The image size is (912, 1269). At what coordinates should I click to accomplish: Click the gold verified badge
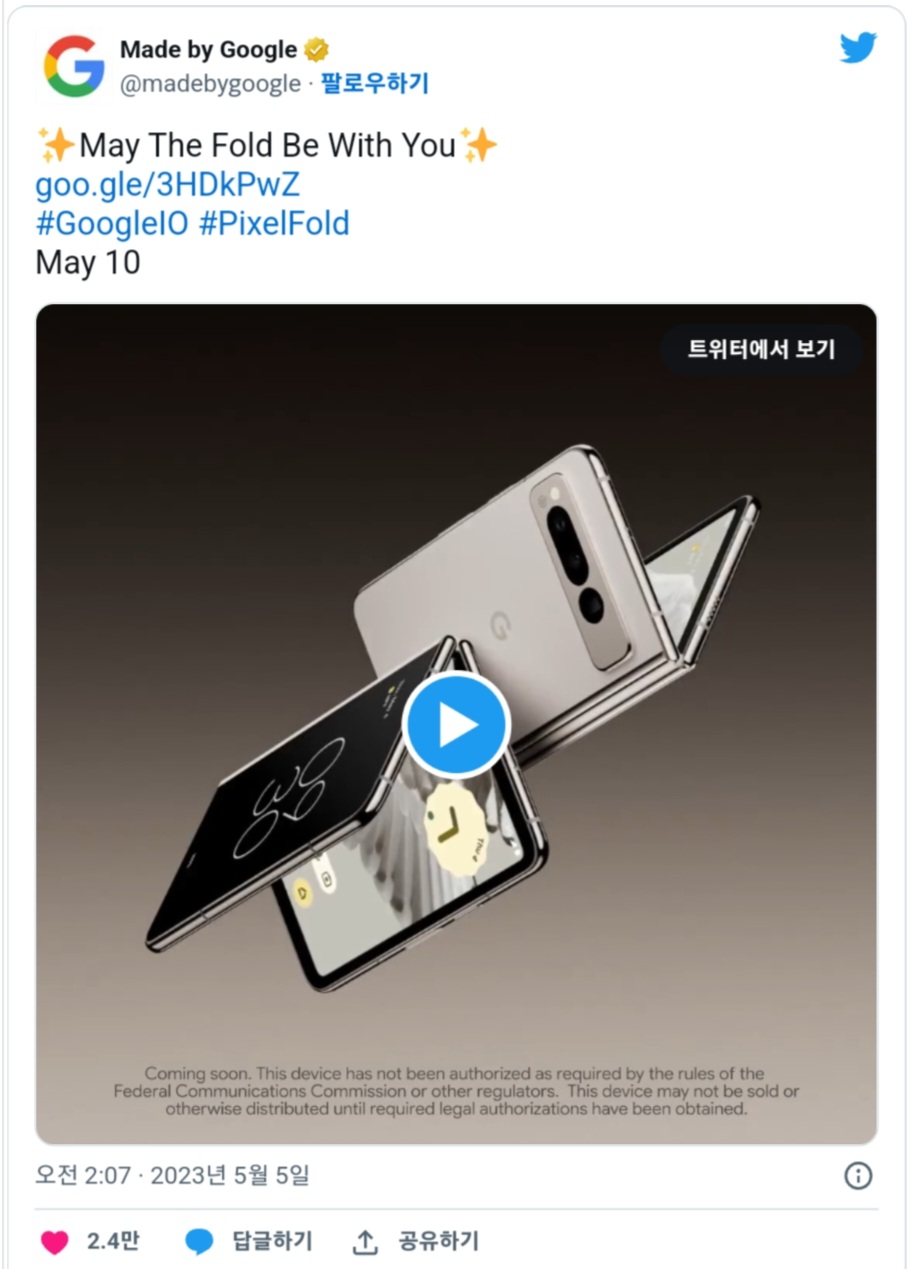click(x=317, y=49)
